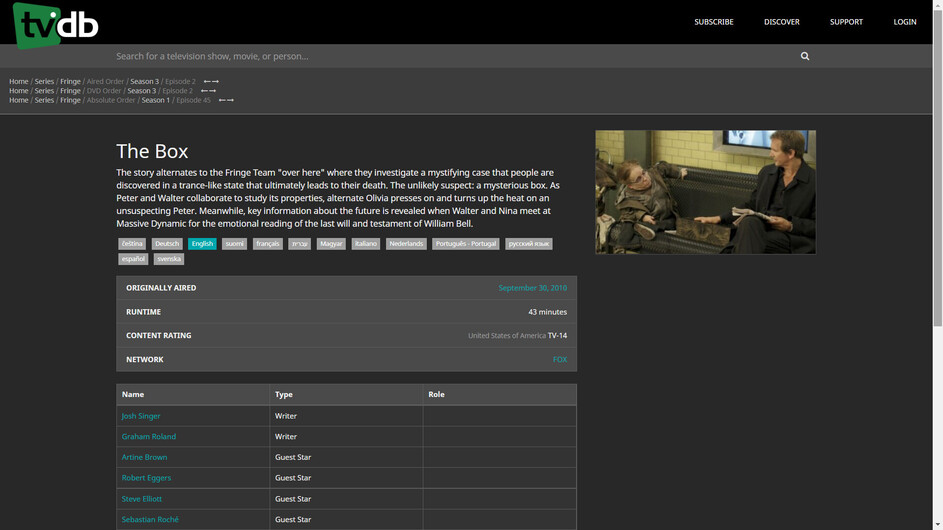Screen dimensions: 943x530
Task: Go to next episode in Aired Order
Action: point(215,81)
